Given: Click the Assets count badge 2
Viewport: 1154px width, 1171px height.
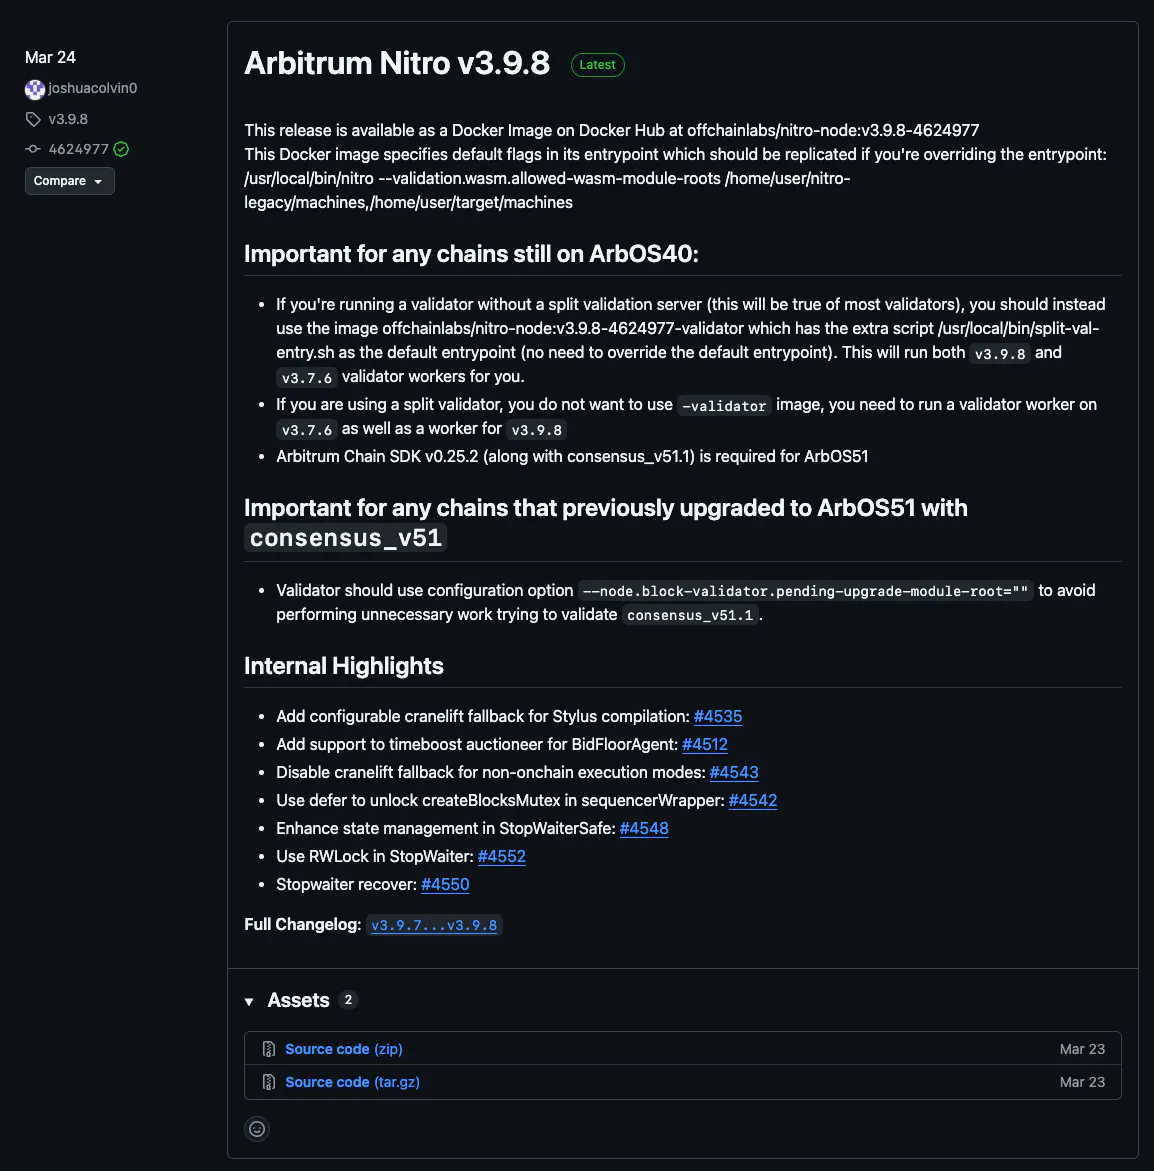Looking at the screenshot, I should 348,1000.
